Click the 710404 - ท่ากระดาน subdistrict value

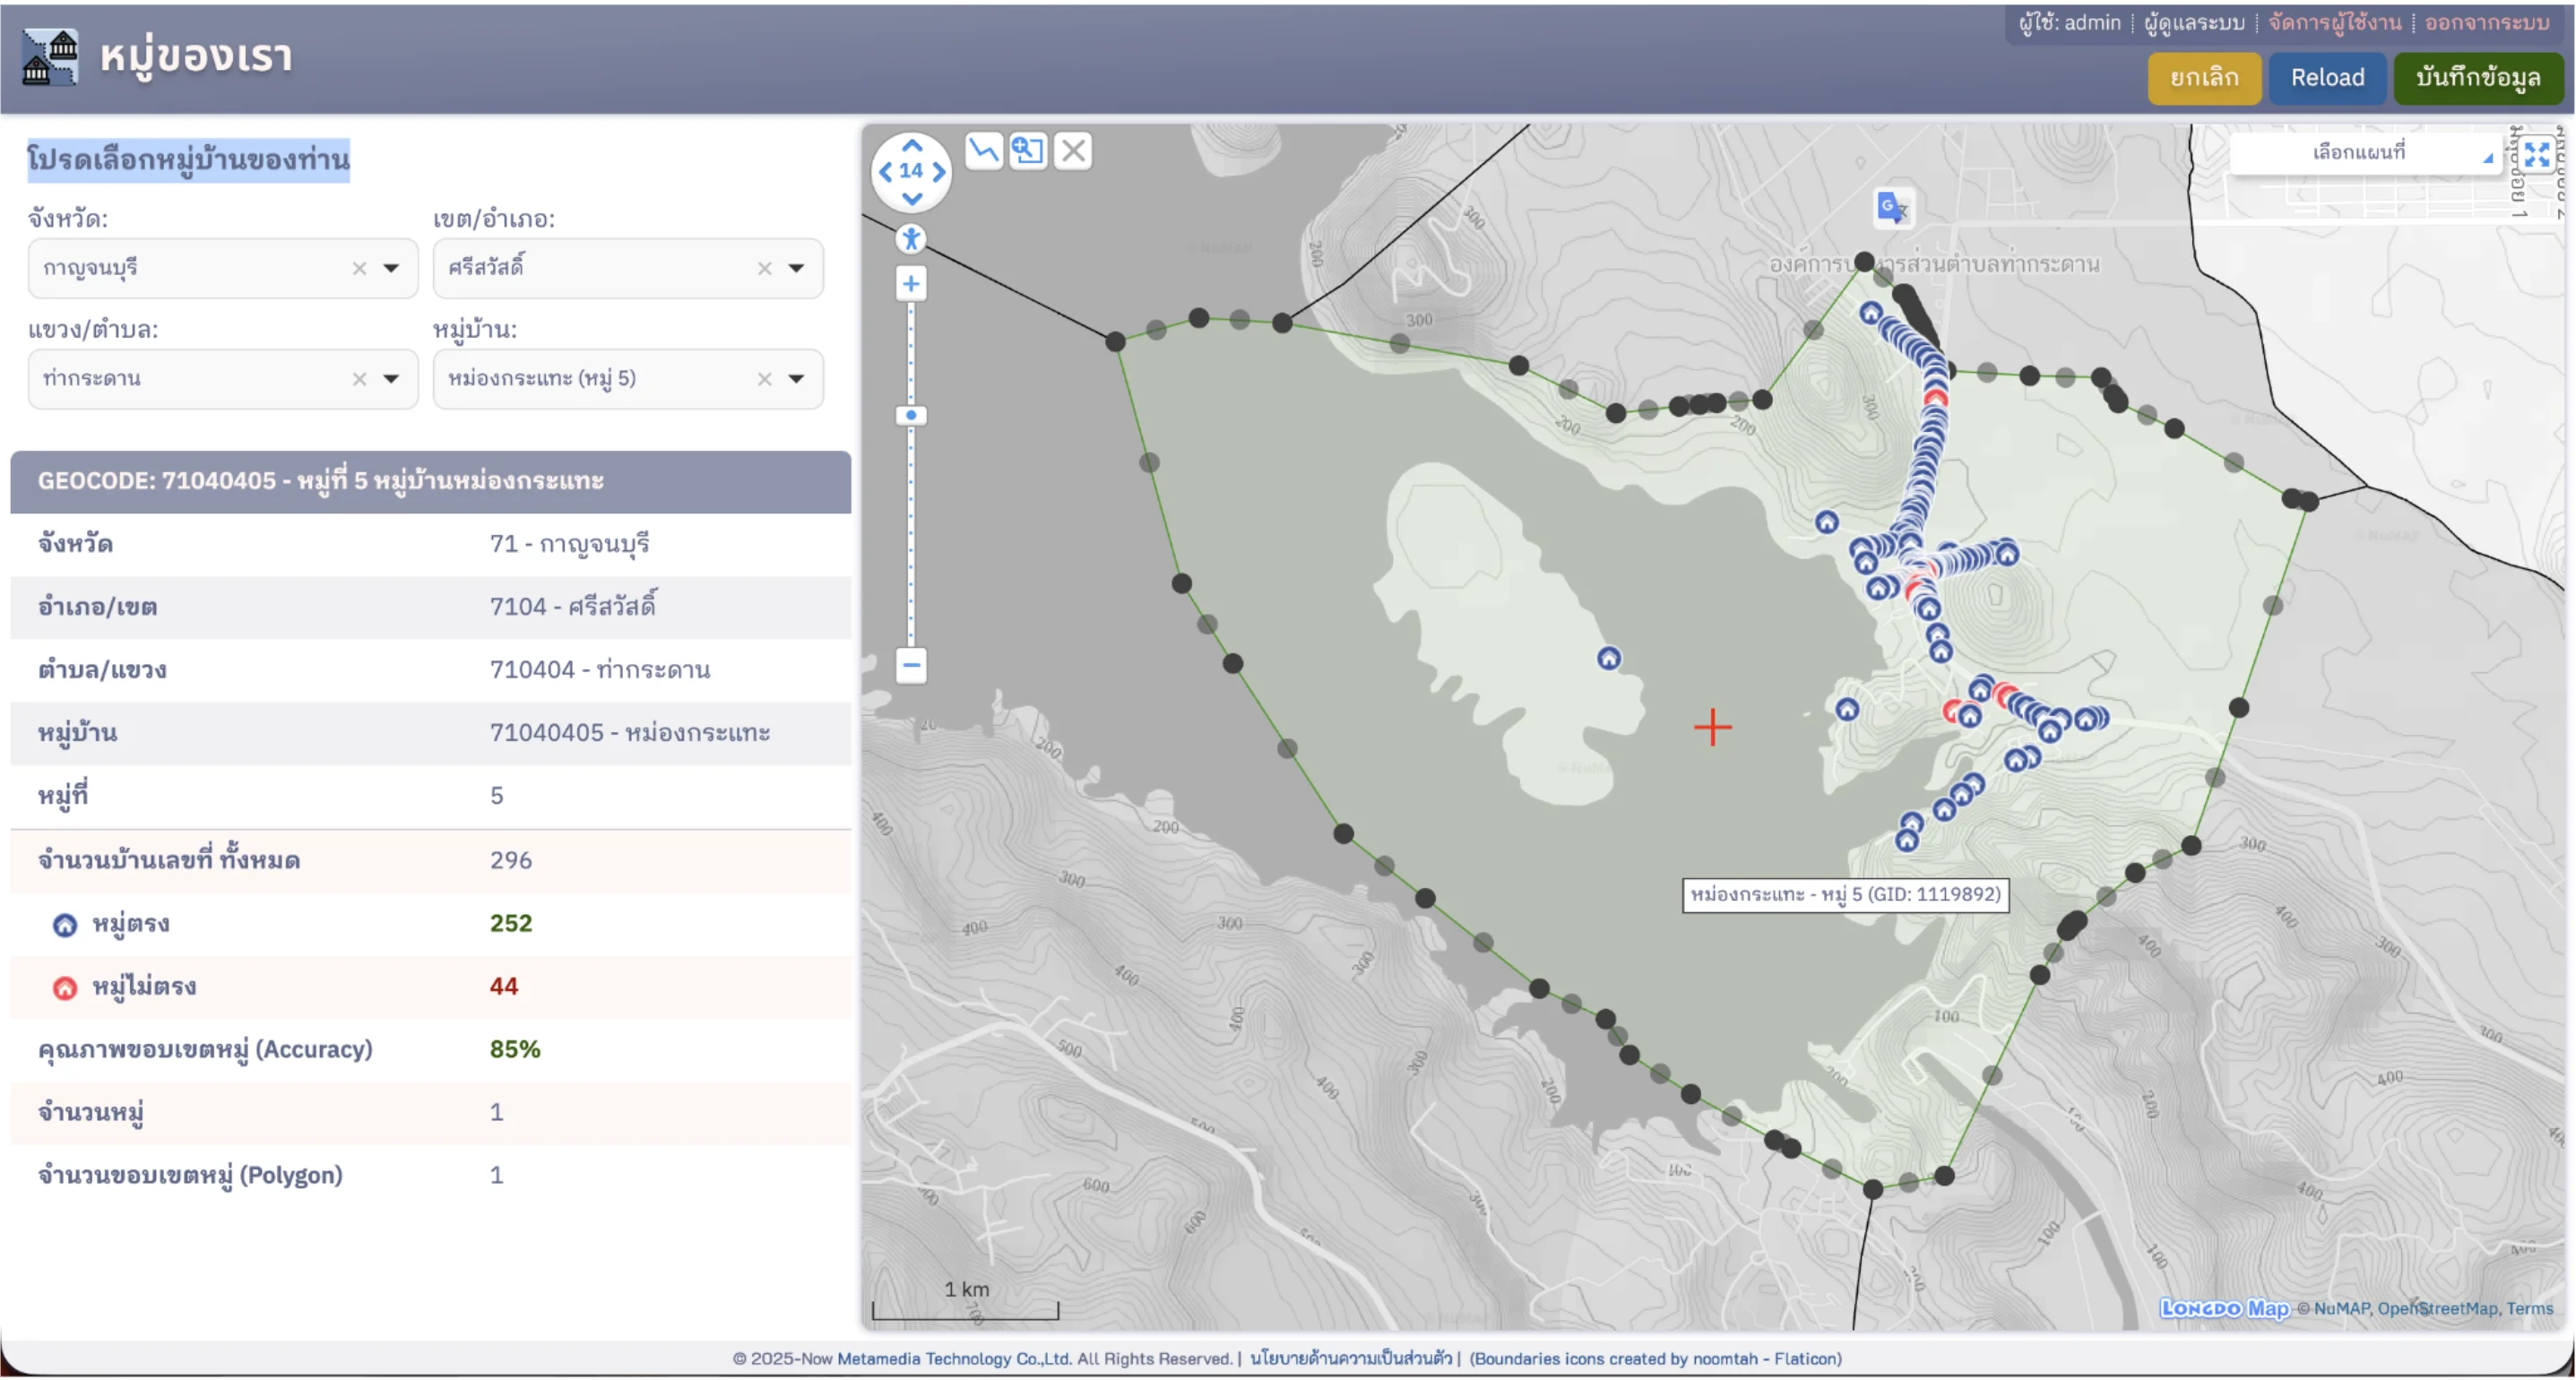click(x=600, y=670)
